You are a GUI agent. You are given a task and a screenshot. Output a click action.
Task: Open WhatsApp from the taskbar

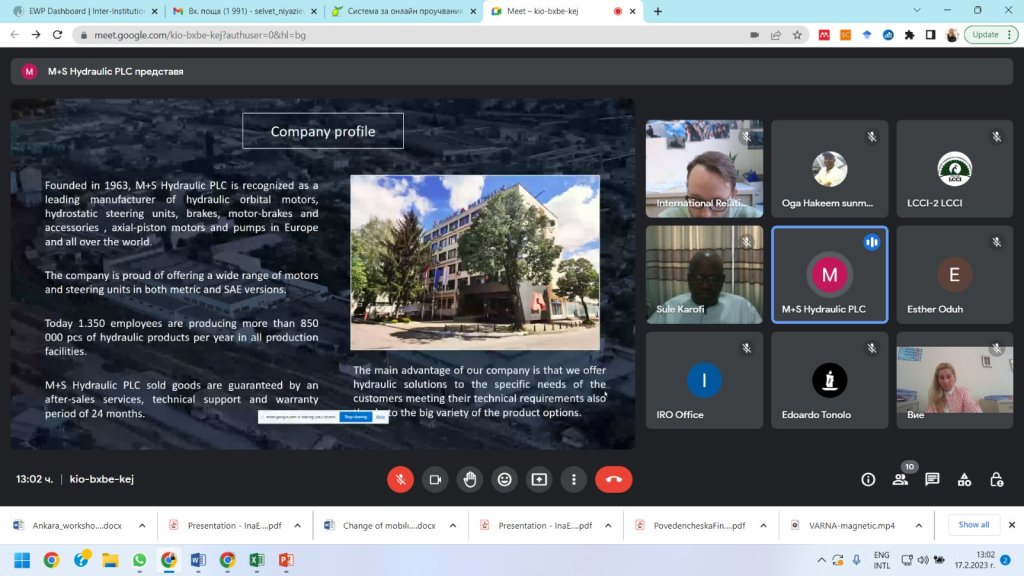pos(139,560)
